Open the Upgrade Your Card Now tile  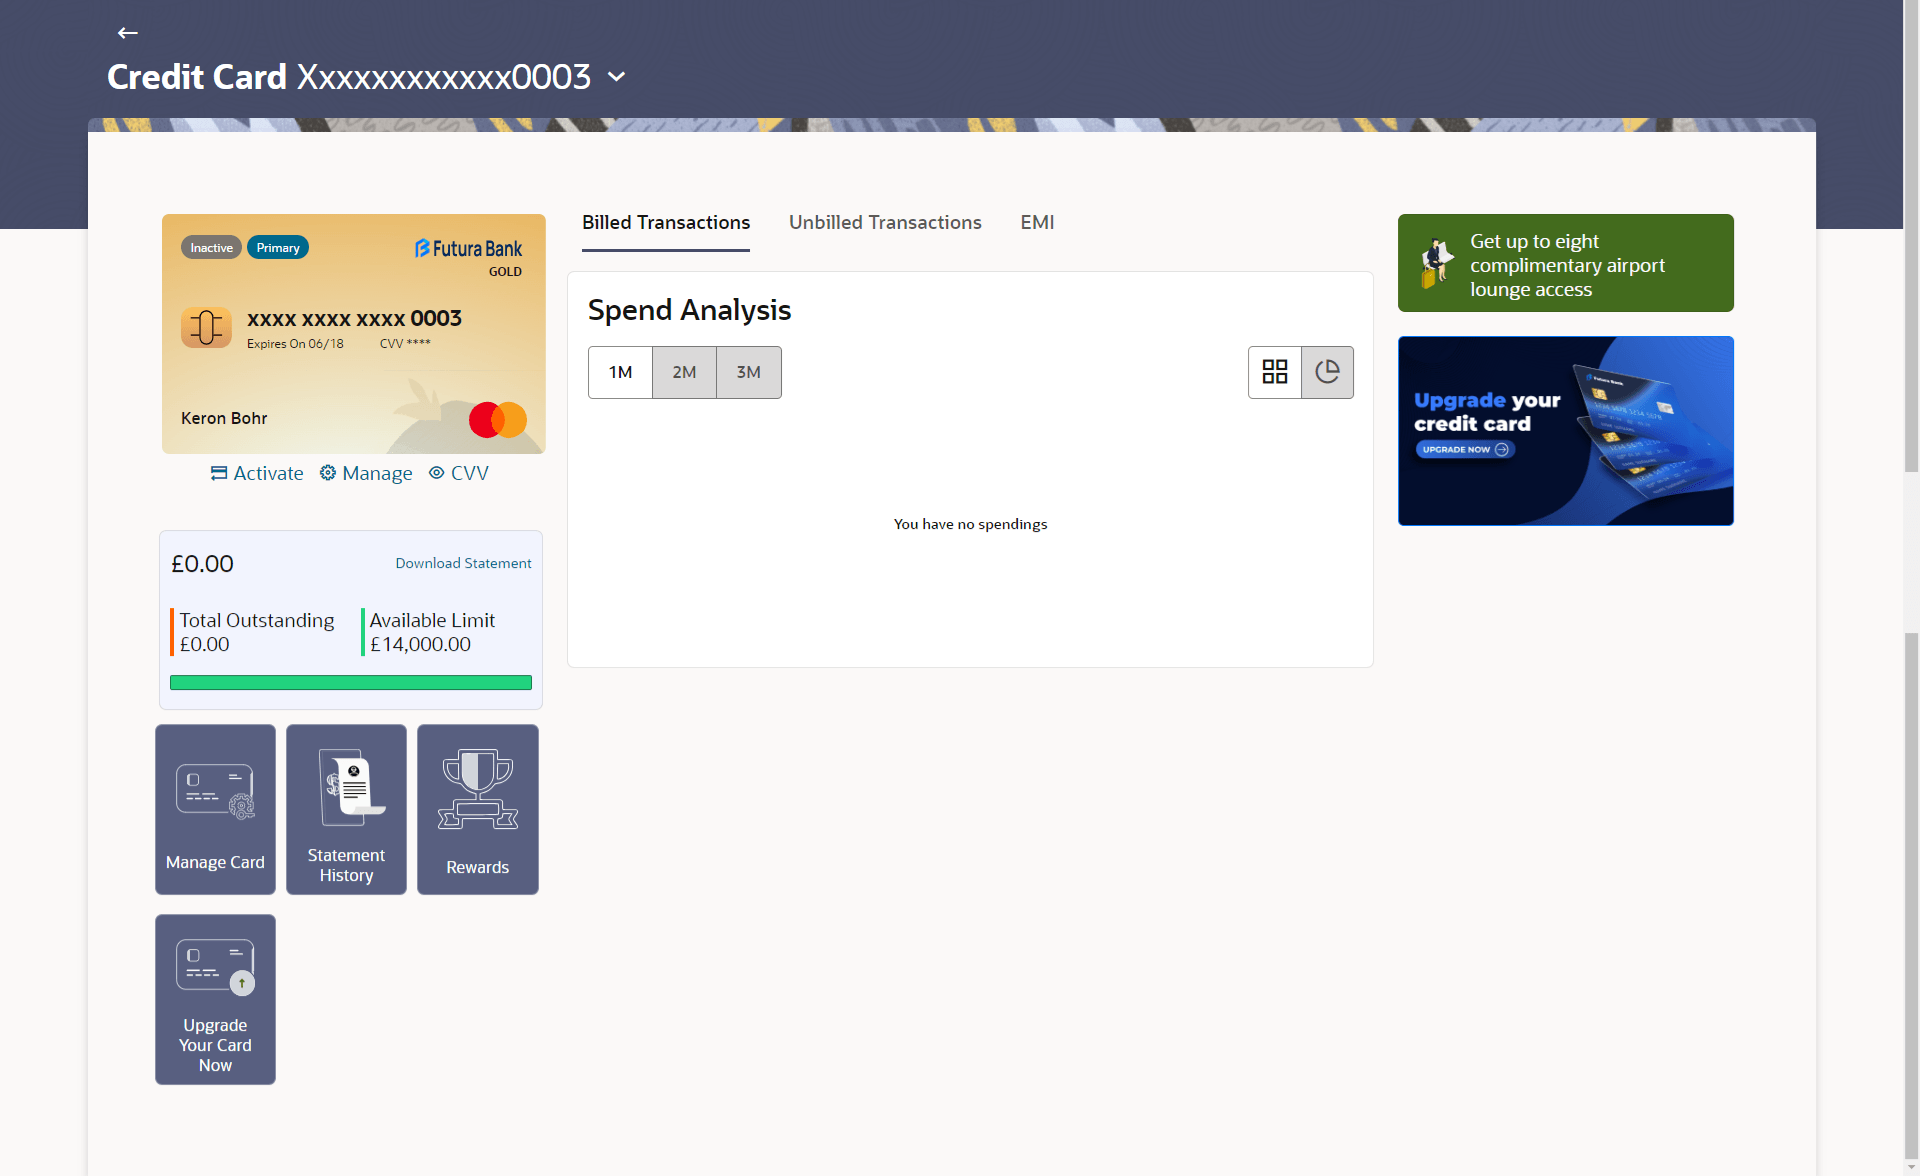[x=215, y=999]
